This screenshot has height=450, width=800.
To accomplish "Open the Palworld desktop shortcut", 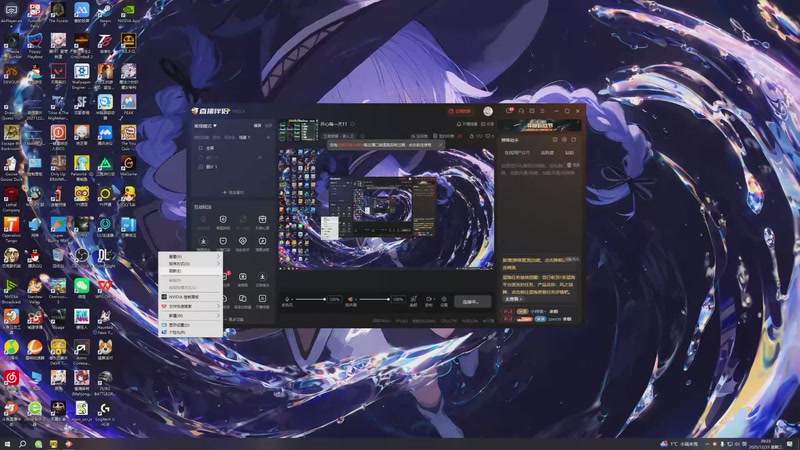I will click(82, 167).
